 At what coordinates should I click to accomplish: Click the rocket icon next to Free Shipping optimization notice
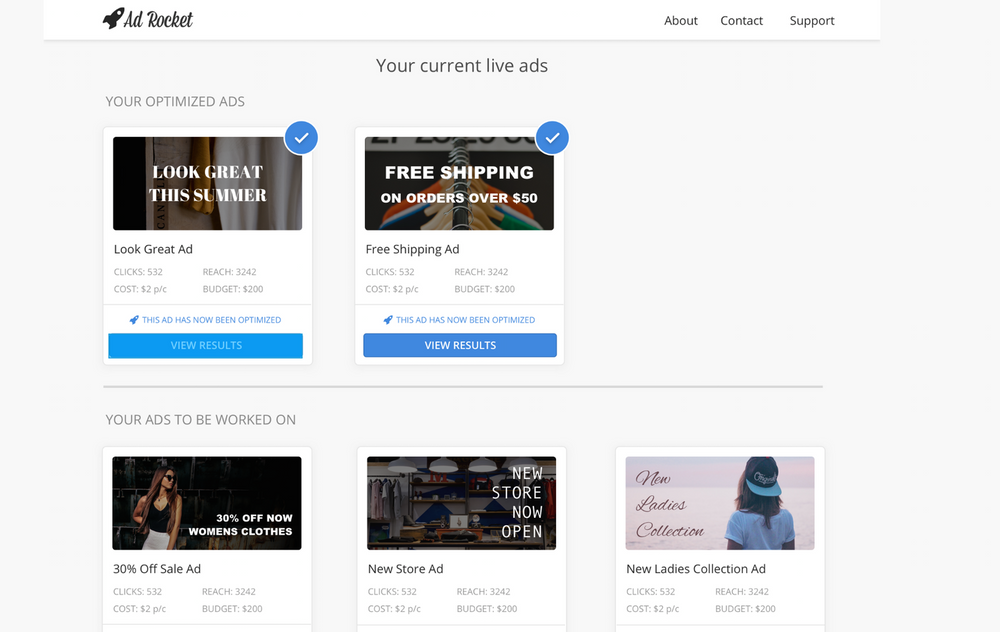[389, 319]
